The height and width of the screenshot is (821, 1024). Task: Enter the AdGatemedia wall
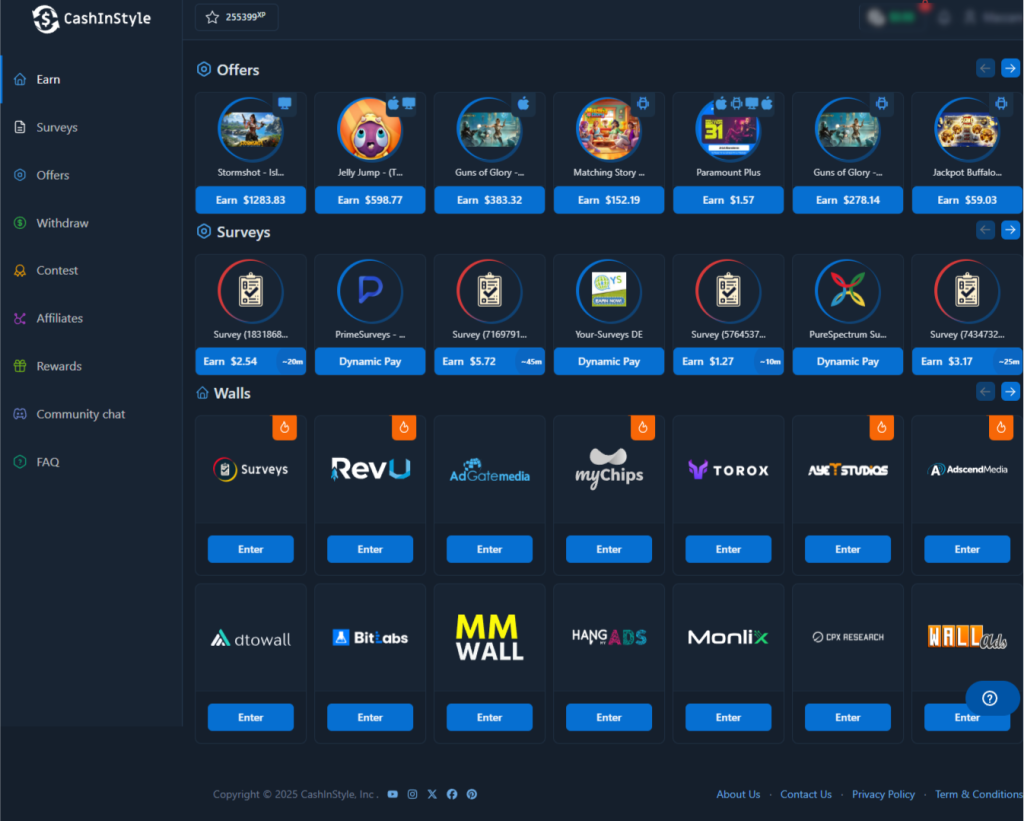490,549
